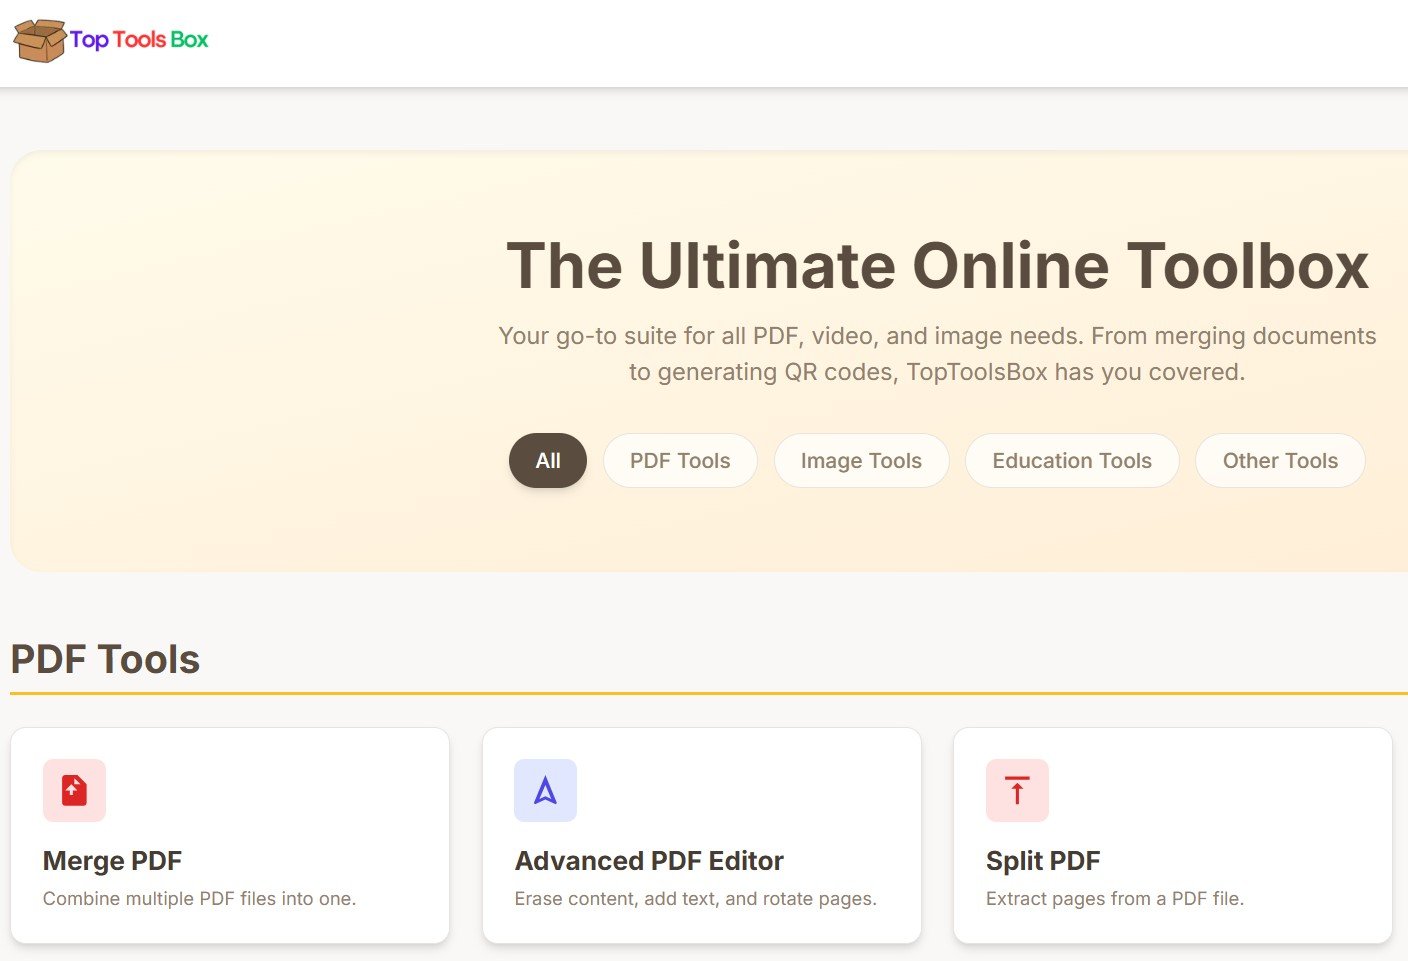This screenshot has height=961, width=1408.
Task: Click "The Ultimate Online Toolbox" headline
Action: click(x=937, y=266)
